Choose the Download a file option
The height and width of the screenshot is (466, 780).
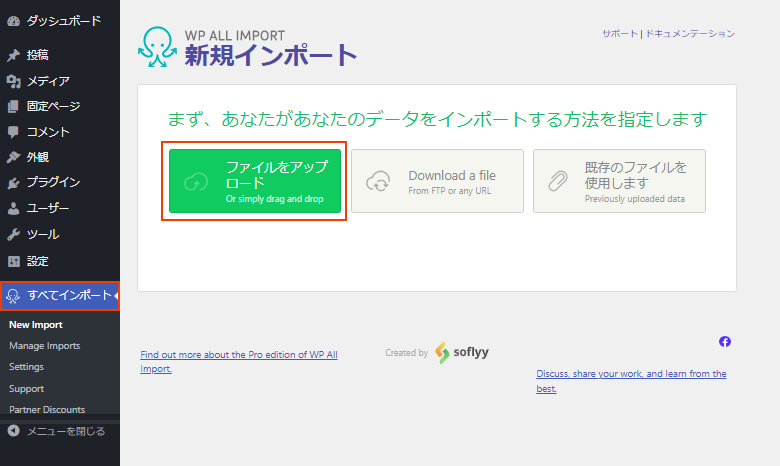tap(437, 181)
